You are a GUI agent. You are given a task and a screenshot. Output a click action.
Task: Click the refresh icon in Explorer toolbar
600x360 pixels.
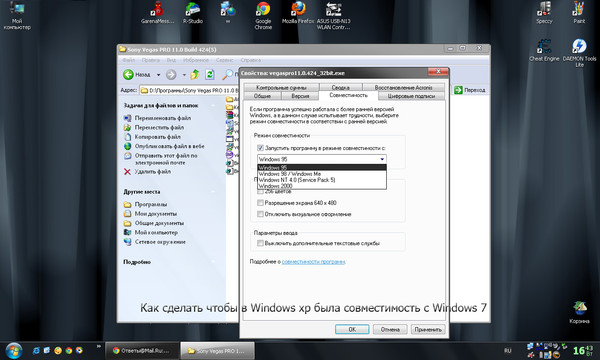(210, 74)
